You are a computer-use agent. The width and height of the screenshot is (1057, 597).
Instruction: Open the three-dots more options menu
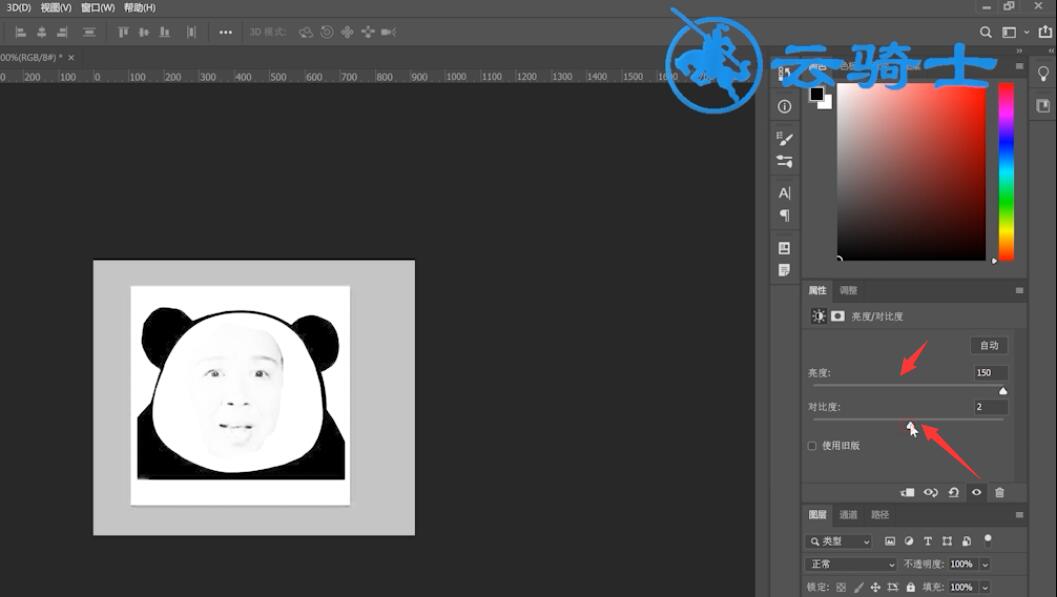click(225, 32)
